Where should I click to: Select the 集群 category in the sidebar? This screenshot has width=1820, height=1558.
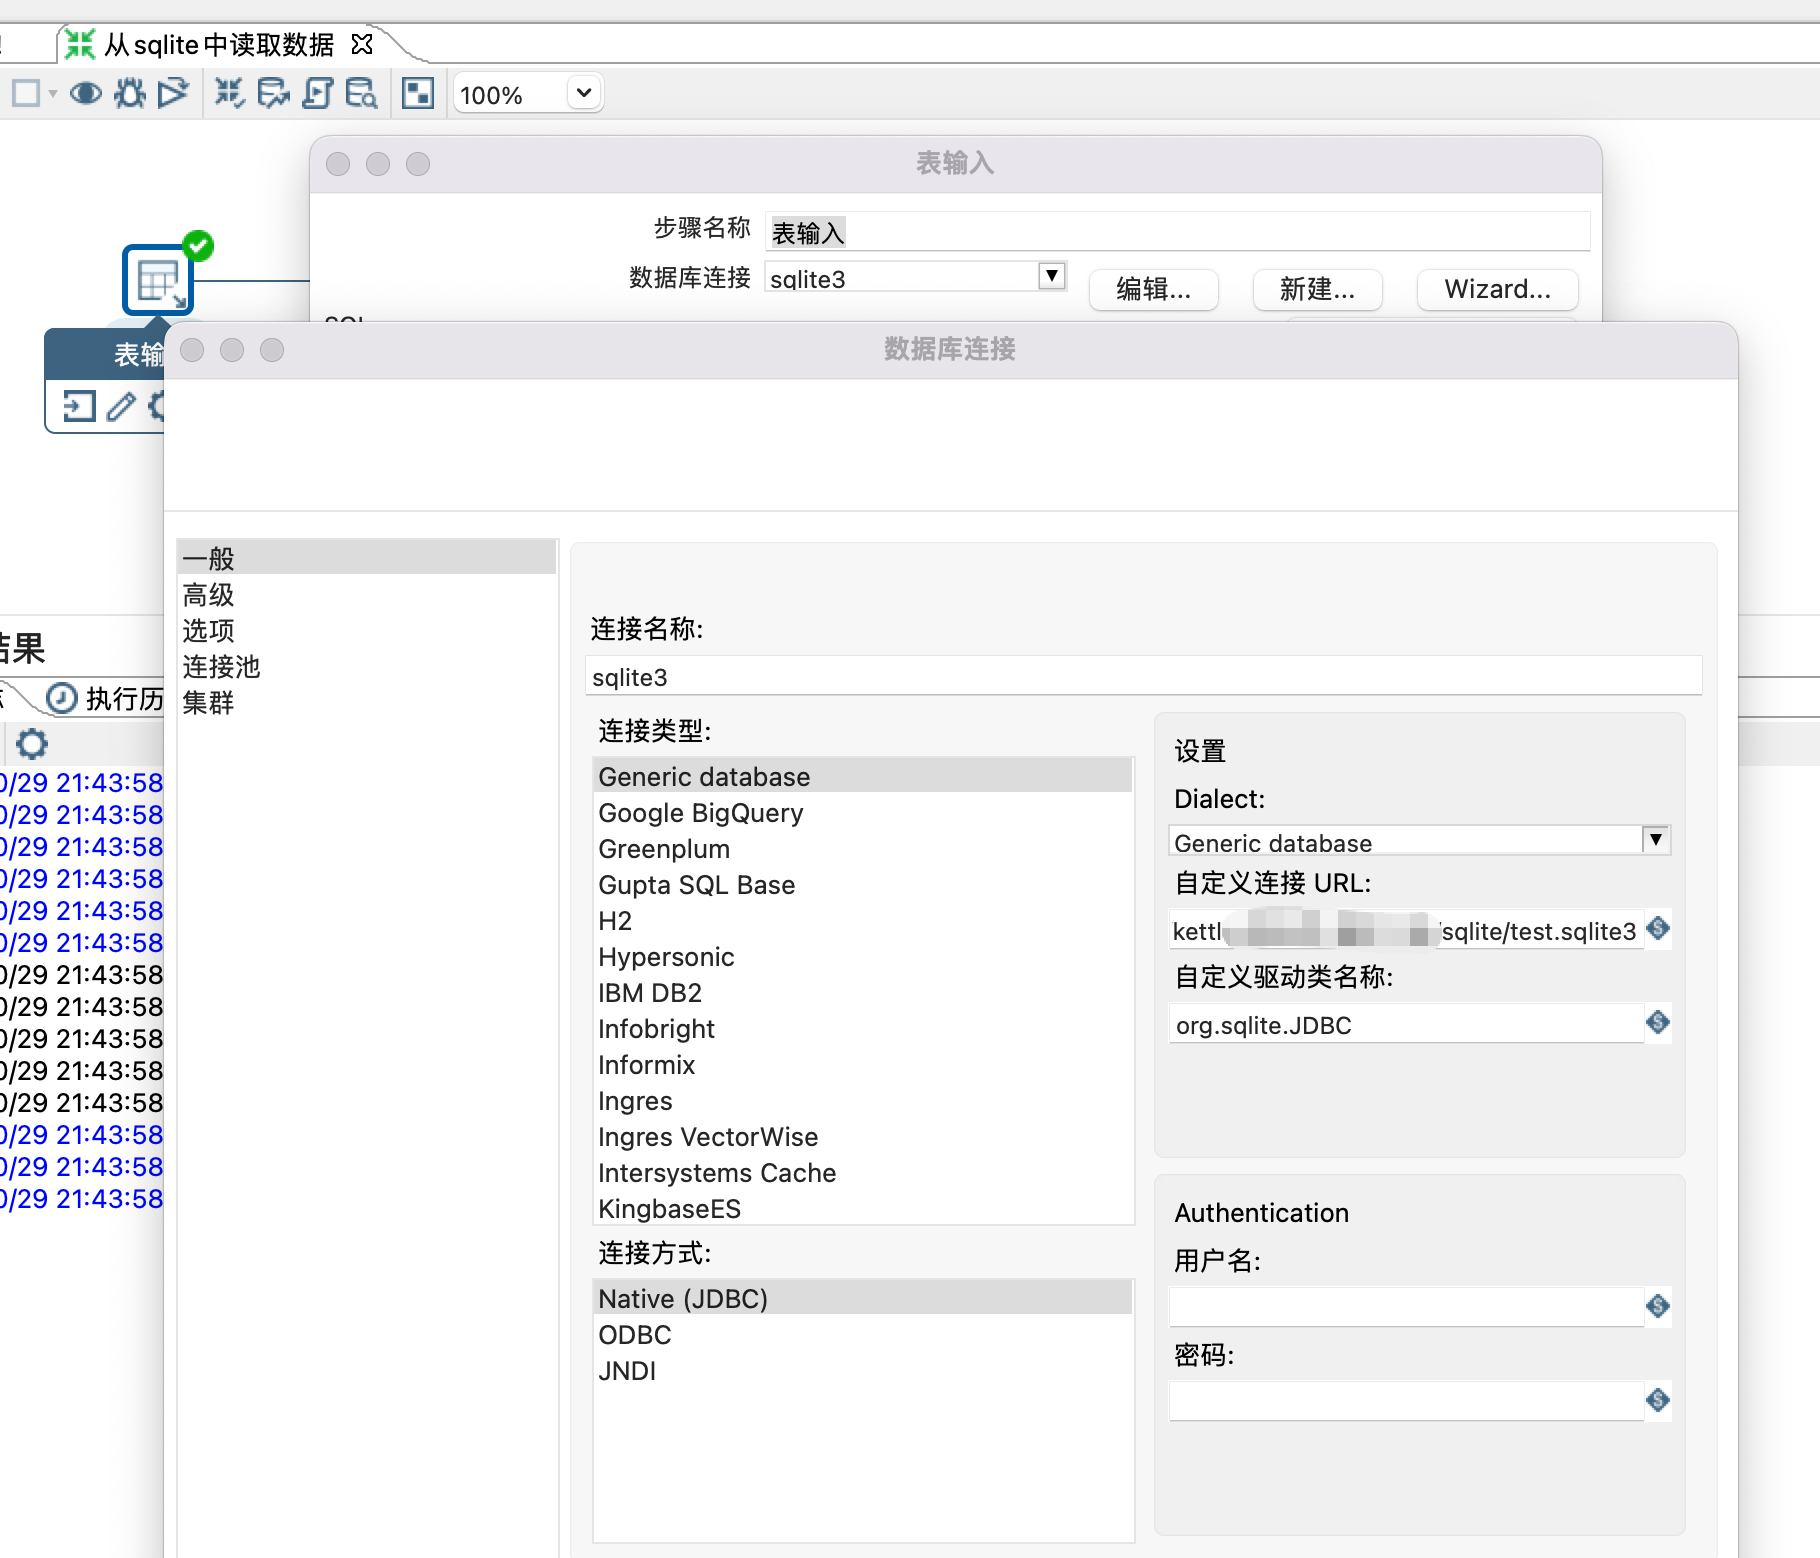[x=366, y=703]
